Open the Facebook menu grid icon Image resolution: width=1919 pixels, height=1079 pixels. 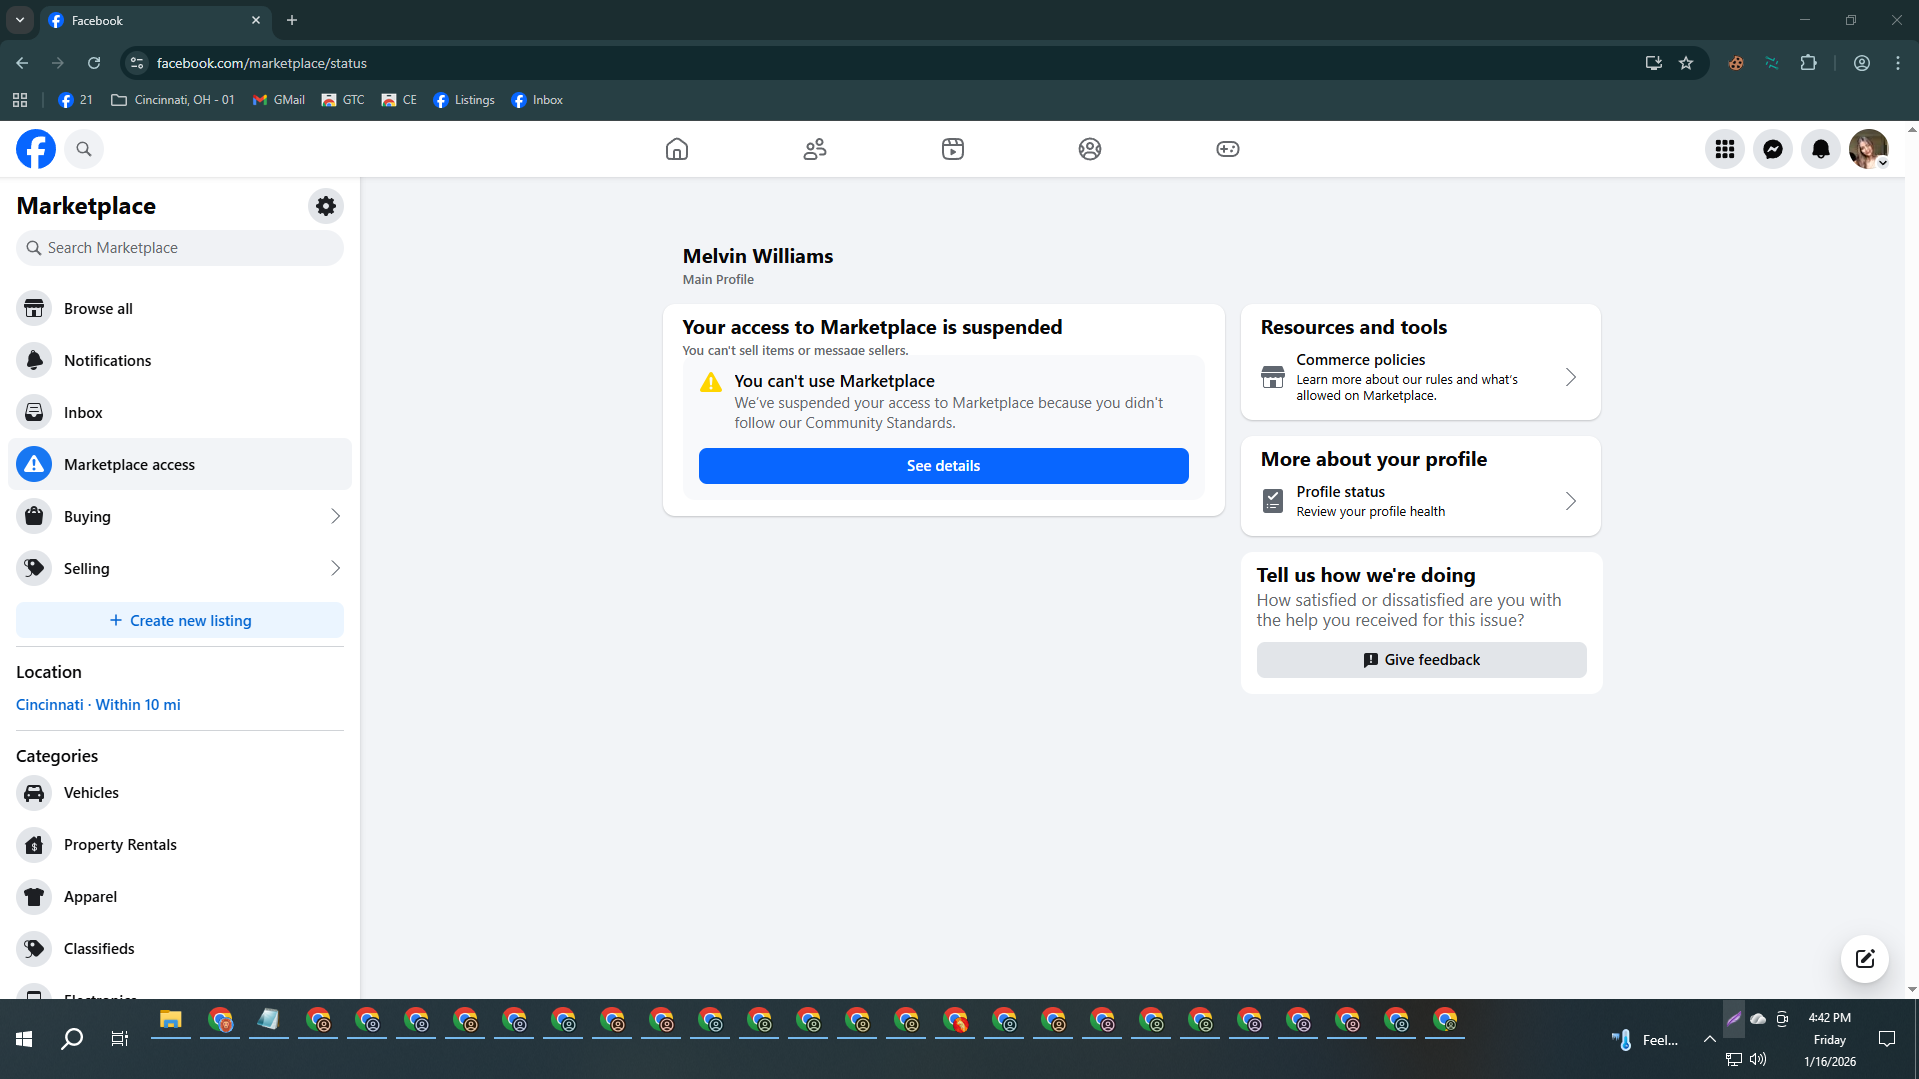1725,149
